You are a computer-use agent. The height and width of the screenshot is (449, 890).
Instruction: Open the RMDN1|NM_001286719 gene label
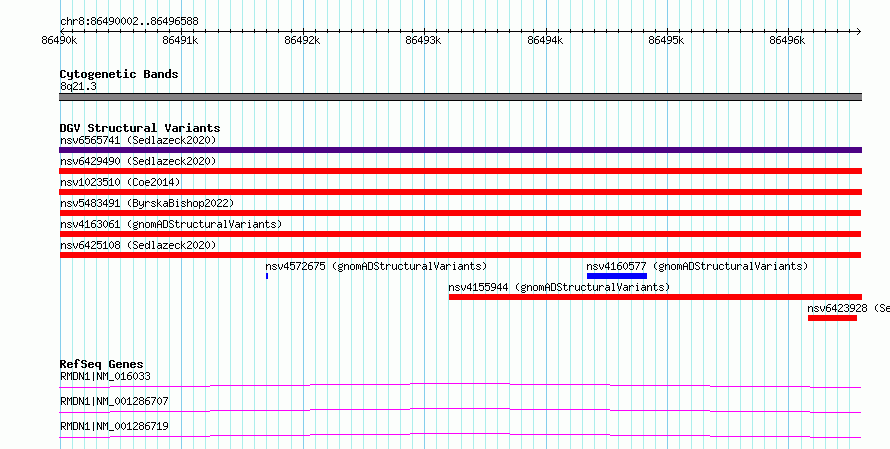click(114, 426)
